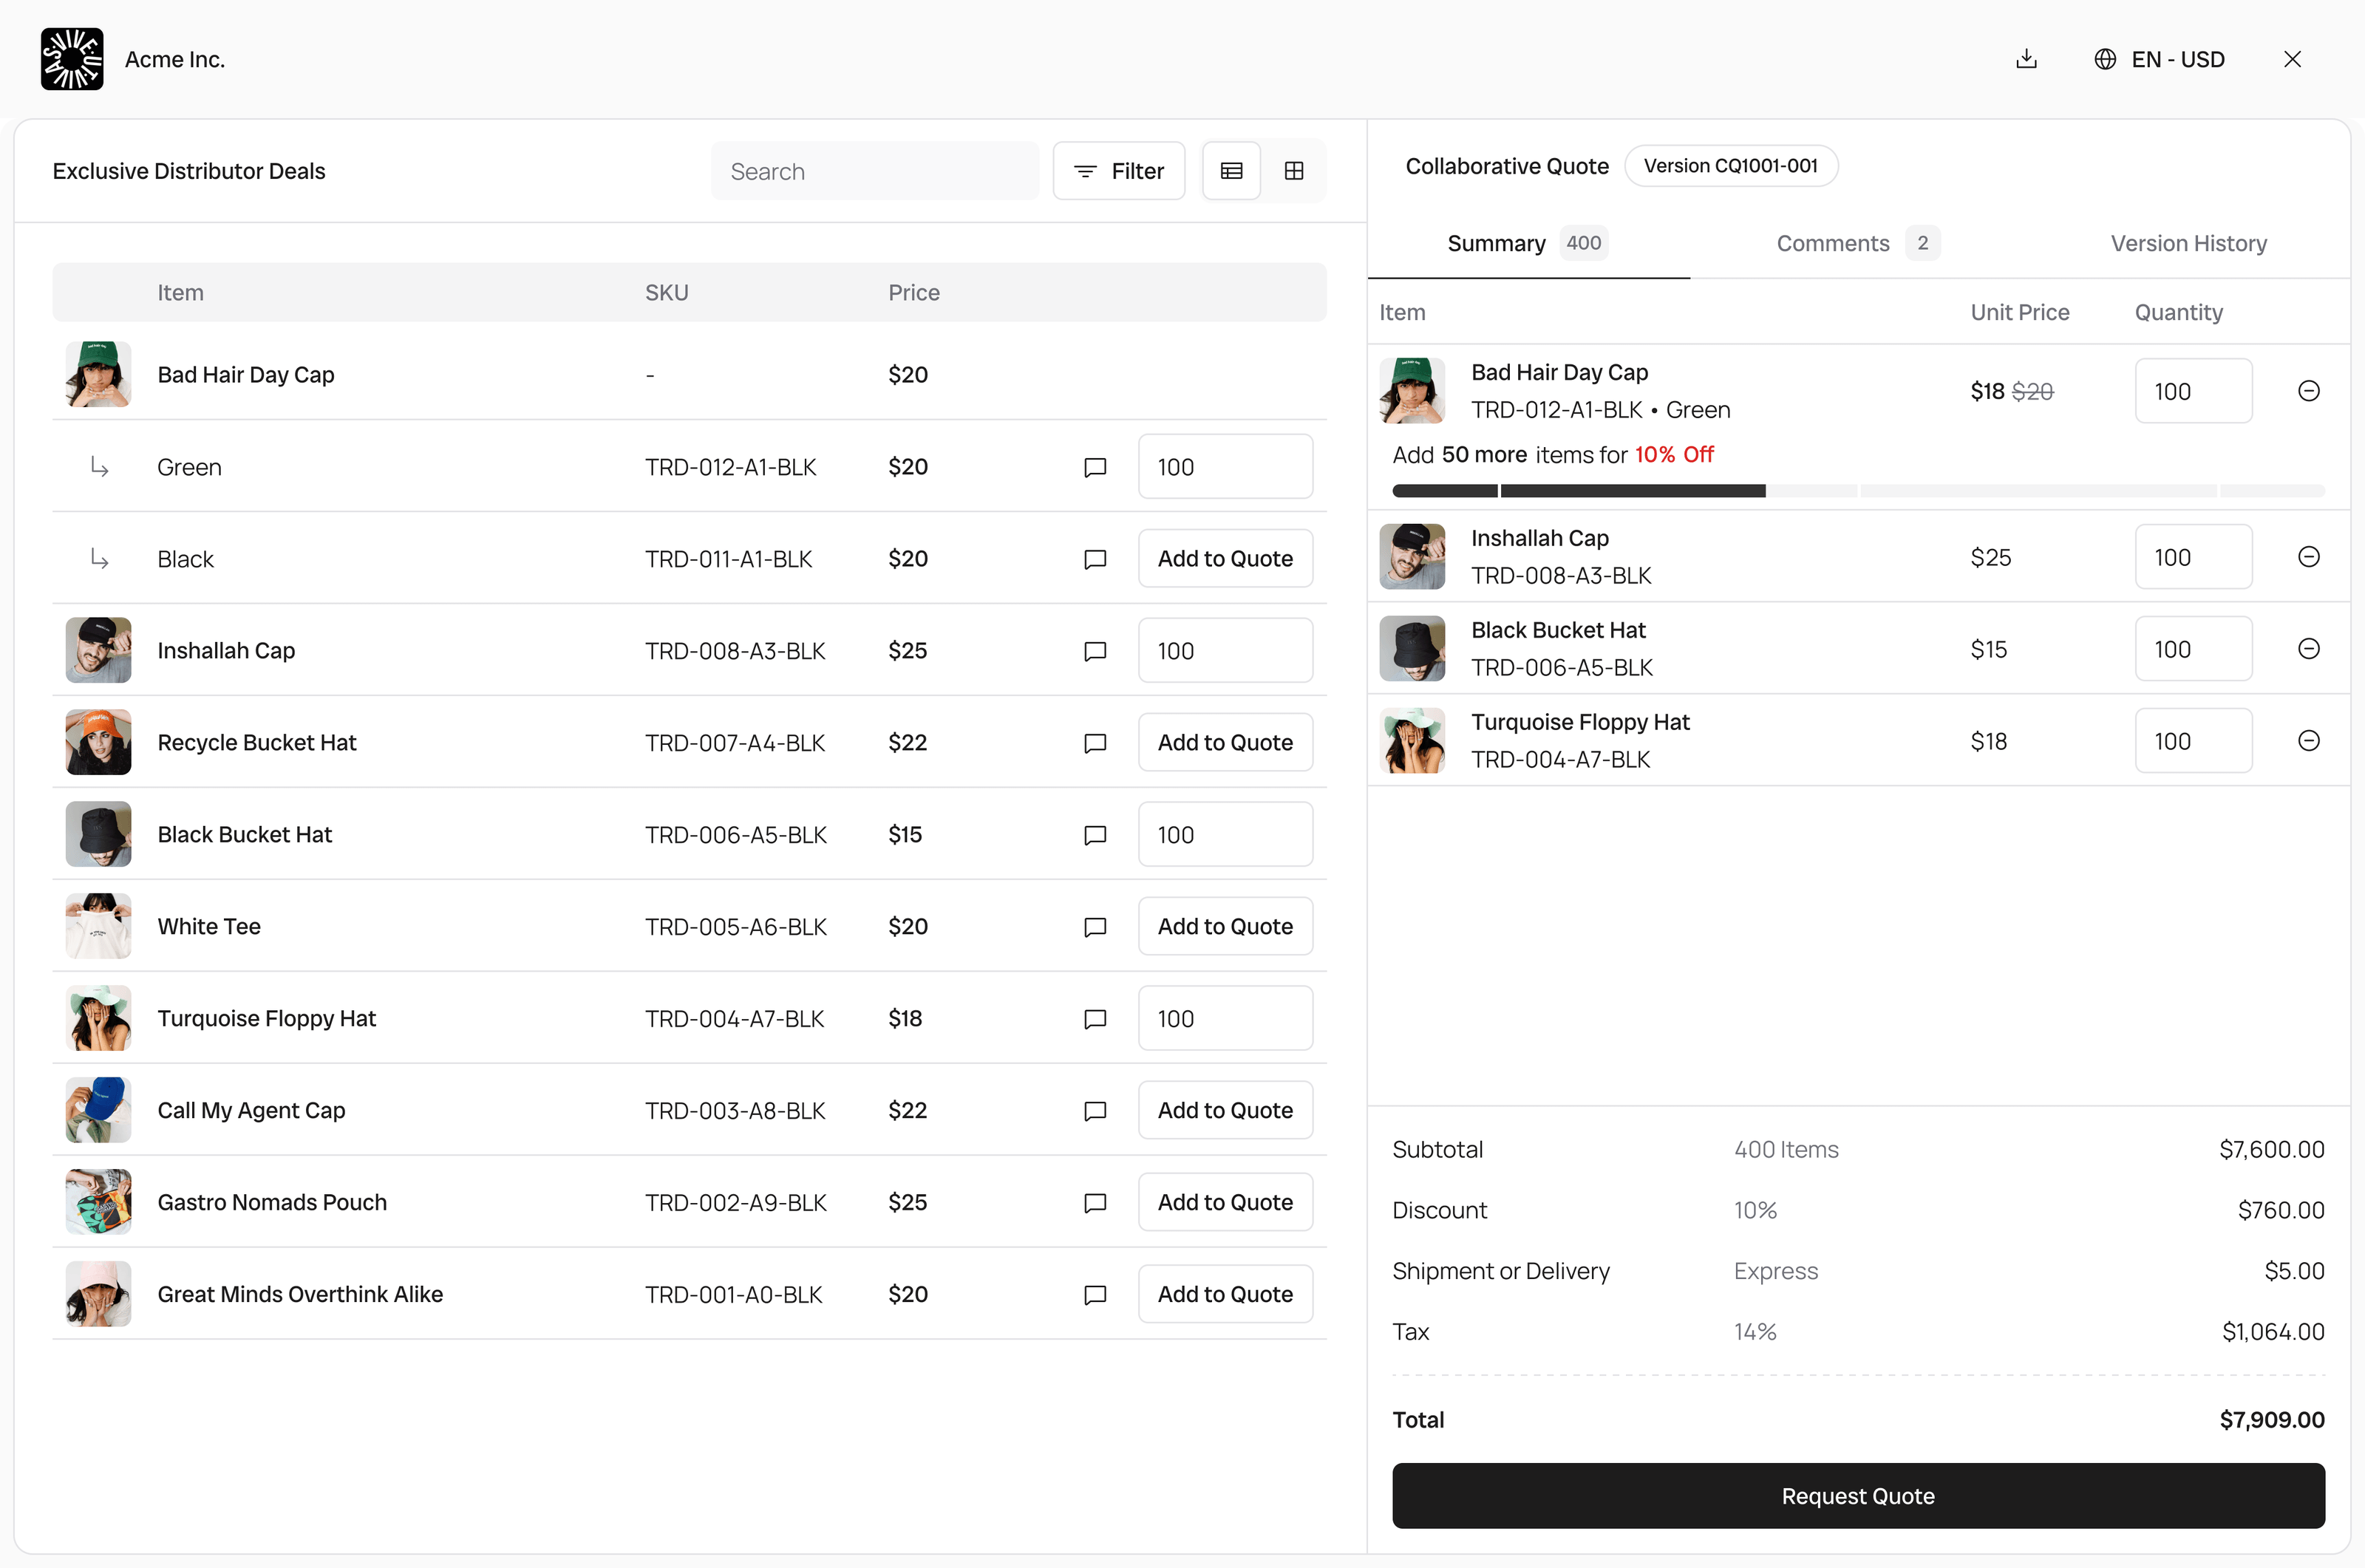2365x1568 pixels.
Task: Remove Bad Hair Day Cap from quote
Action: (x=2308, y=391)
